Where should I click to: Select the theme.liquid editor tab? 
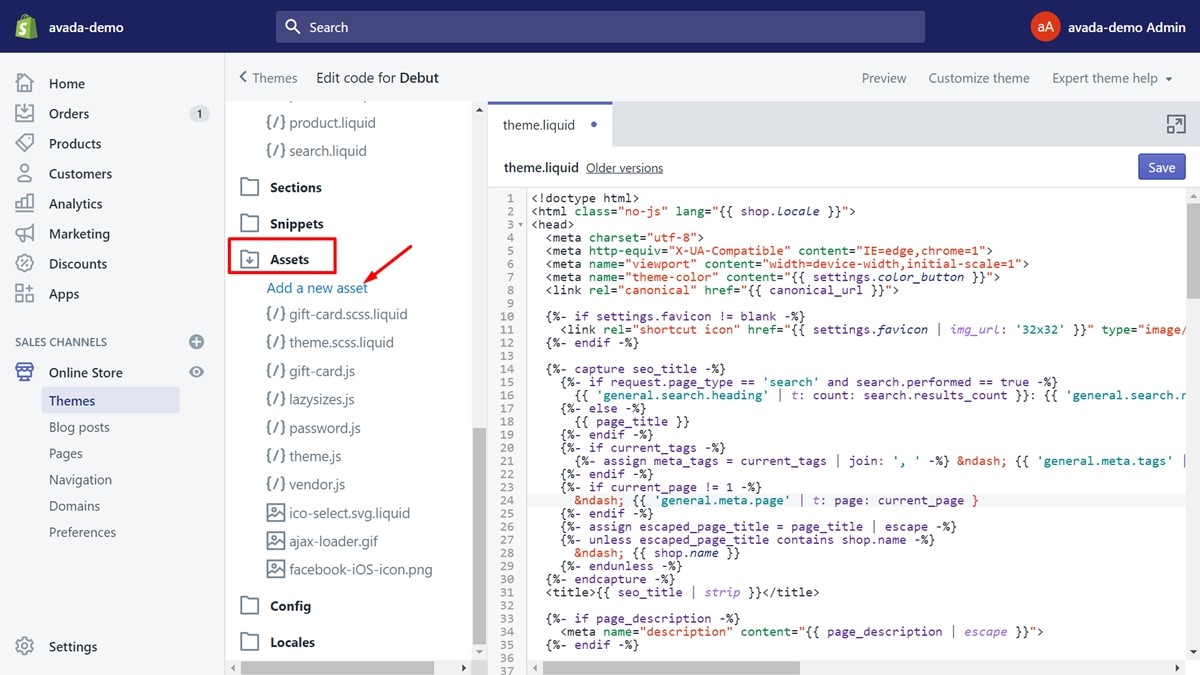click(550, 125)
